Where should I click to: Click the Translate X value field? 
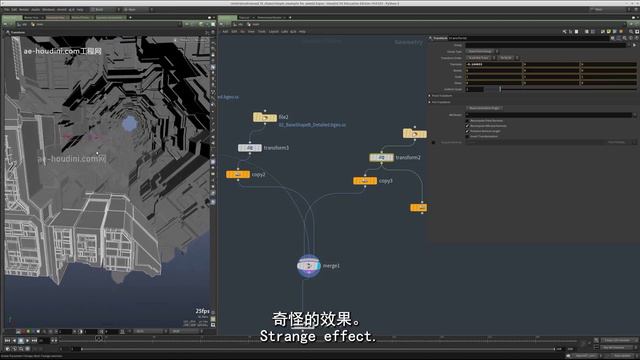[494, 64]
